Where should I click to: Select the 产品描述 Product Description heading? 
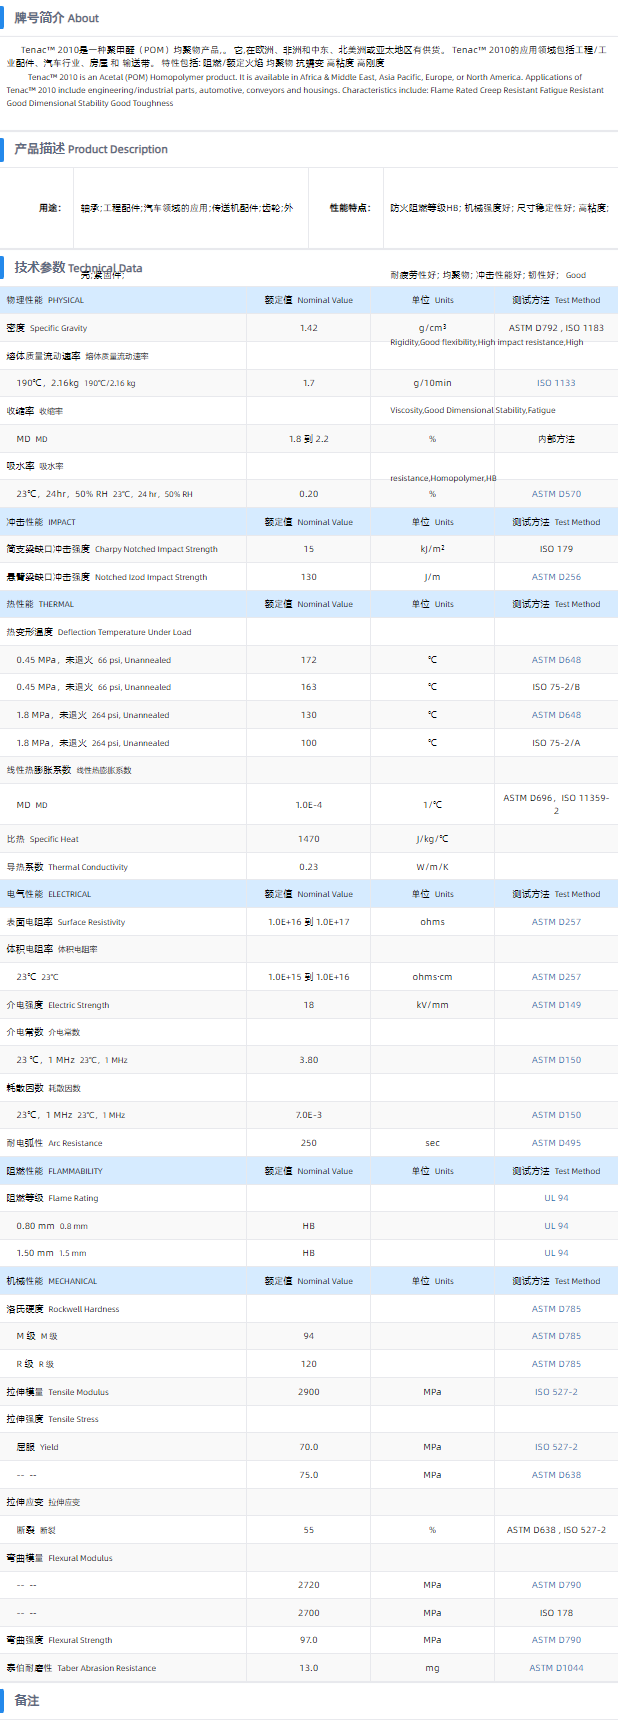click(x=90, y=149)
